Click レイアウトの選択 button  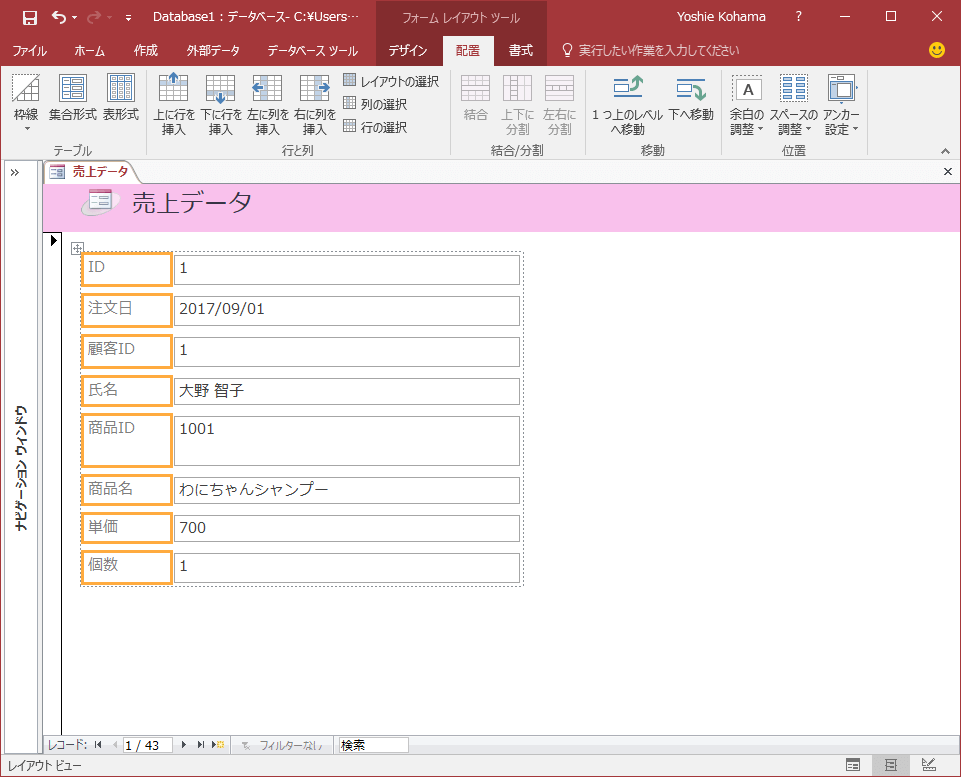(x=391, y=81)
